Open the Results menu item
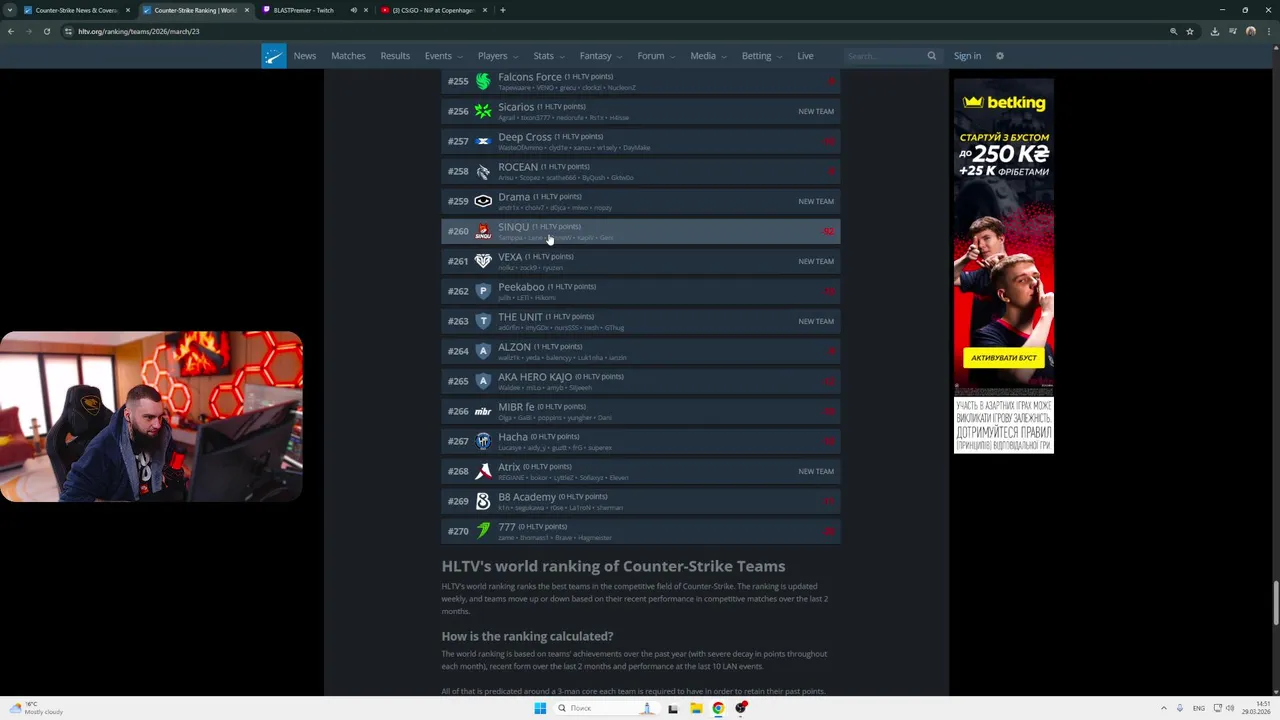The height and width of the screenshot is (720, 1280). click(395, 56)
